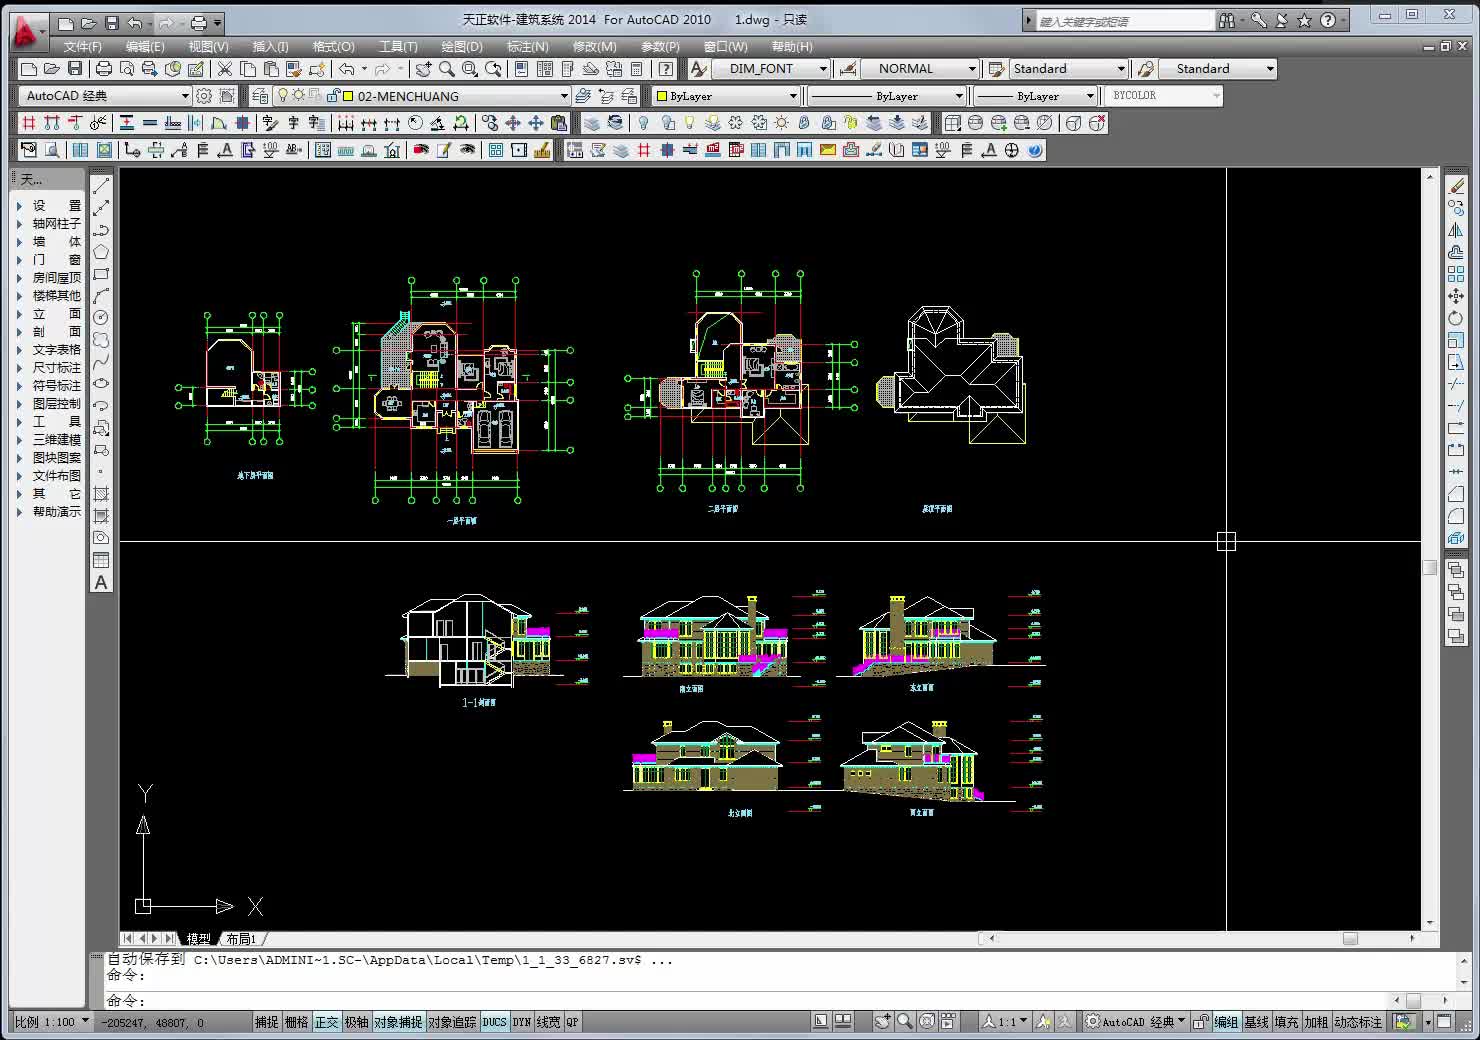The image size is (1480, 1040).
Task: Select the Zoom Realtime magnifier icon
Action: pos(447,68)
